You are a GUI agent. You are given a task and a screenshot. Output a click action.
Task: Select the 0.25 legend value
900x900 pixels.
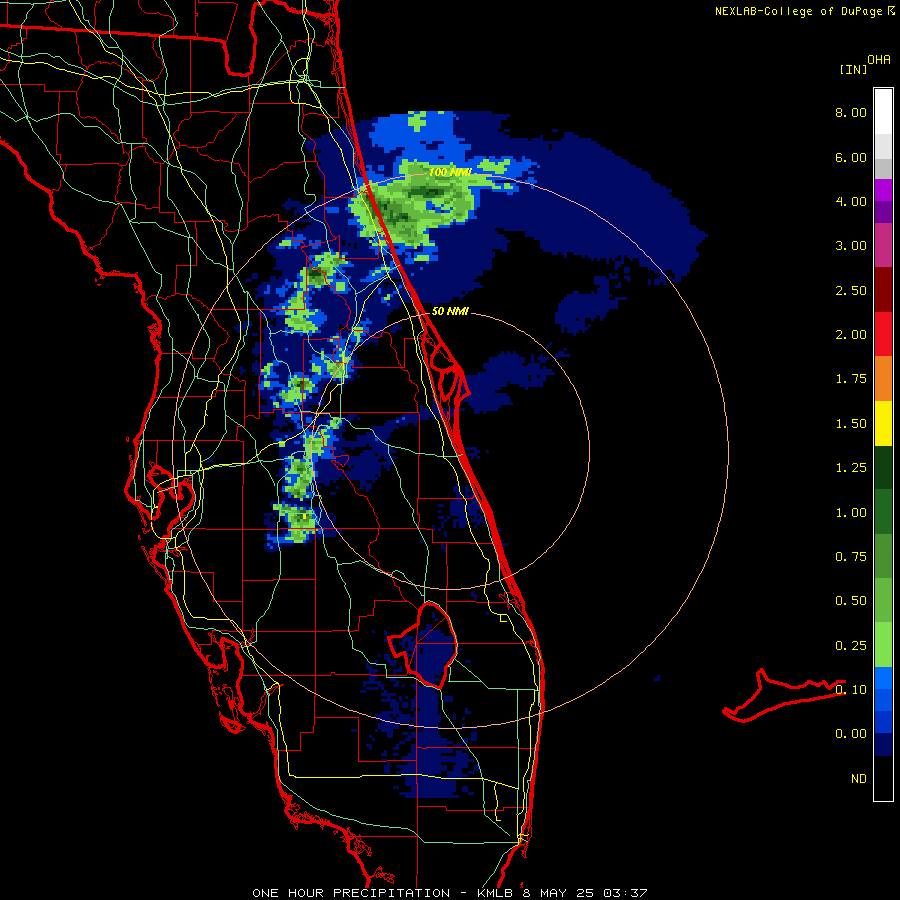pos(851,646)
